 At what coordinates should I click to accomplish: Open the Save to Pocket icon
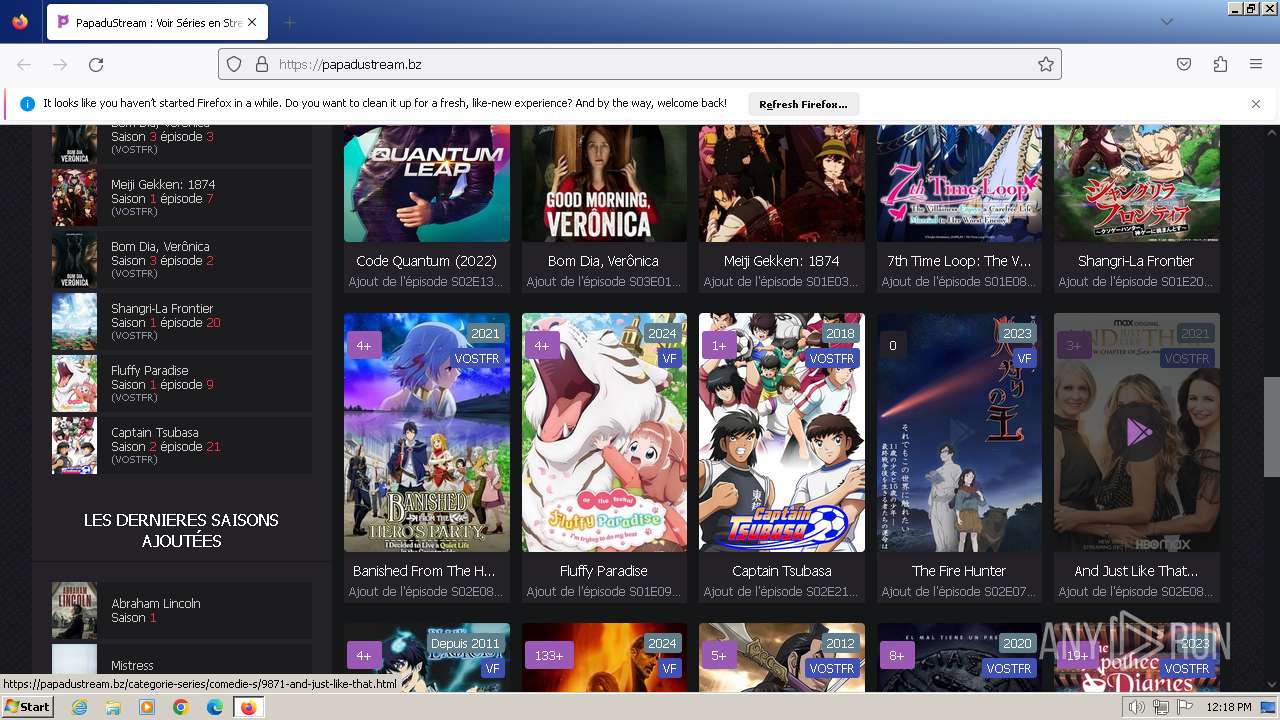[x=1184, y=64]
